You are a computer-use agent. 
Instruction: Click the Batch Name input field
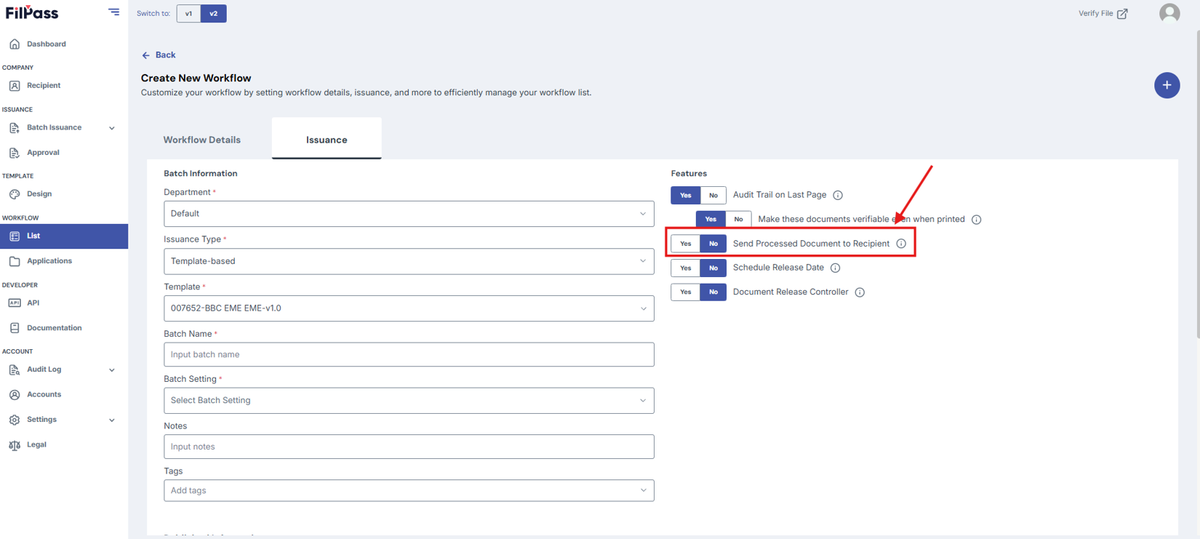pos(409,354)
